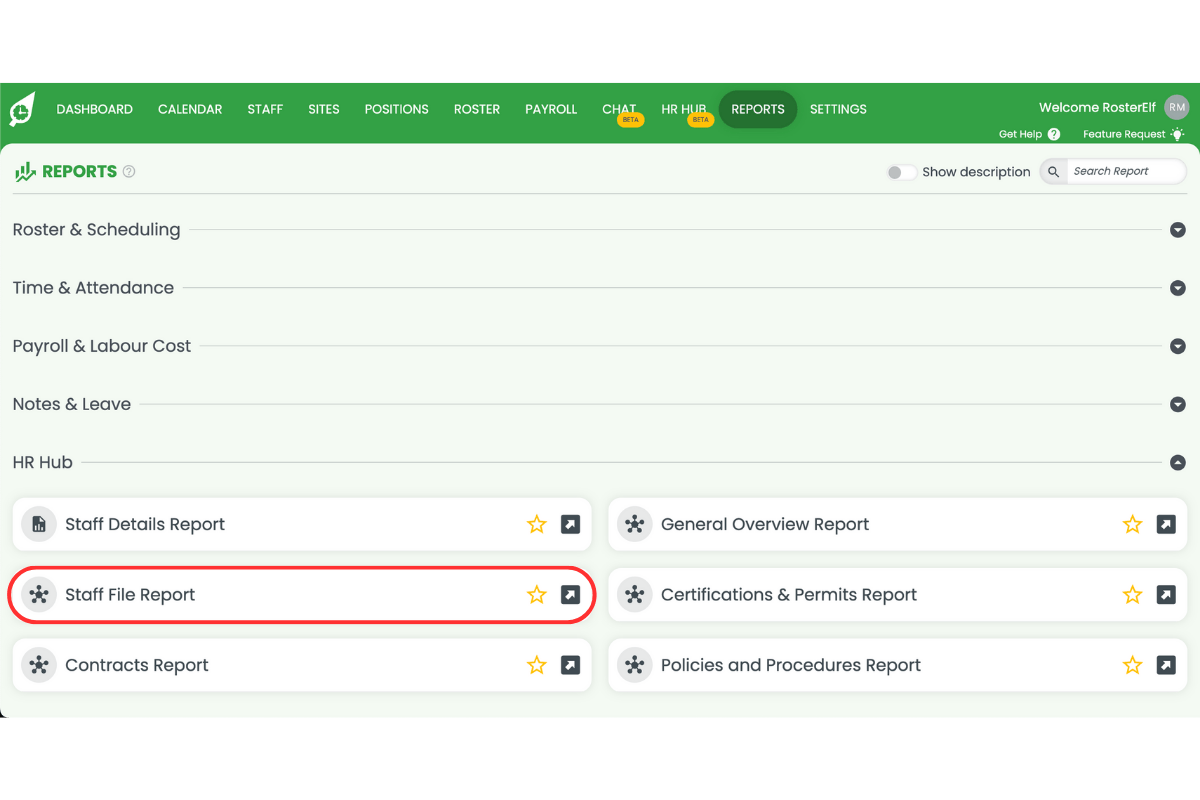Click the Feature Request link
1200x800 pixels.
point(1127,133)
